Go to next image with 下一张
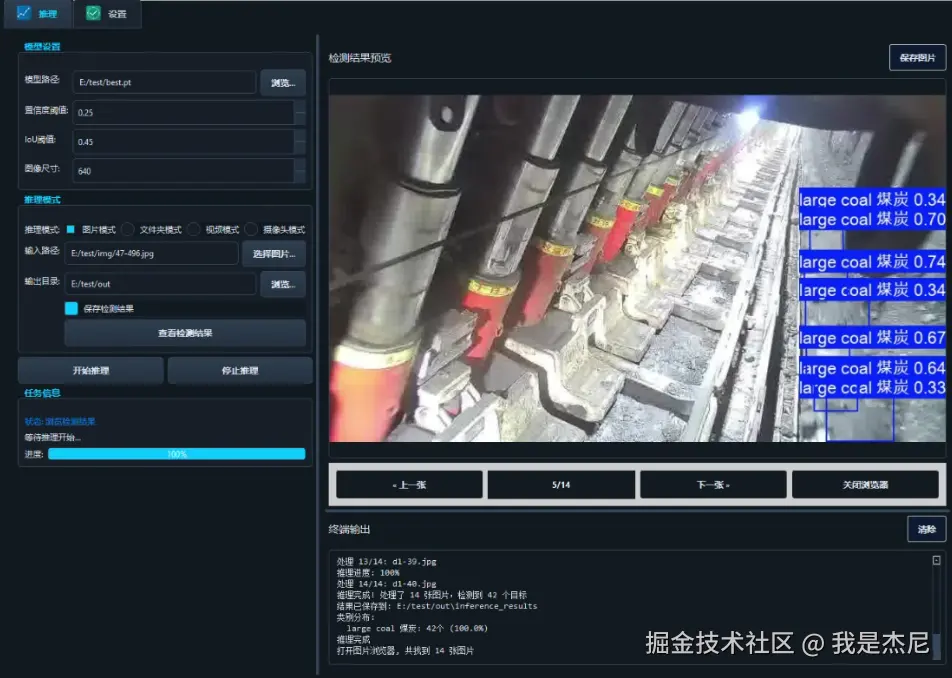This screenshot has height=678, width=952. pos(712,483)
